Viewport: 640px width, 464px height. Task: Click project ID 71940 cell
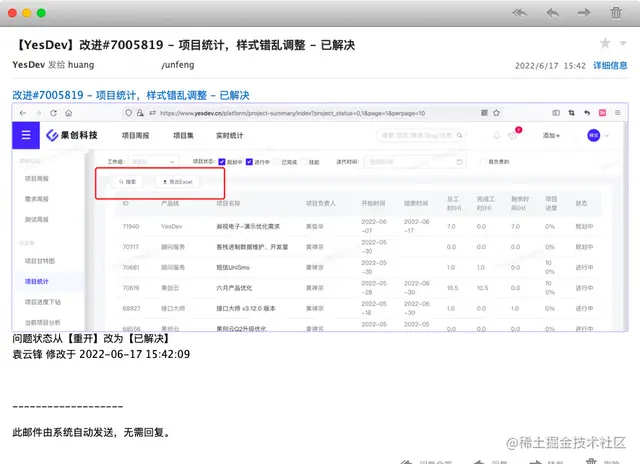[x=131, y=226]
